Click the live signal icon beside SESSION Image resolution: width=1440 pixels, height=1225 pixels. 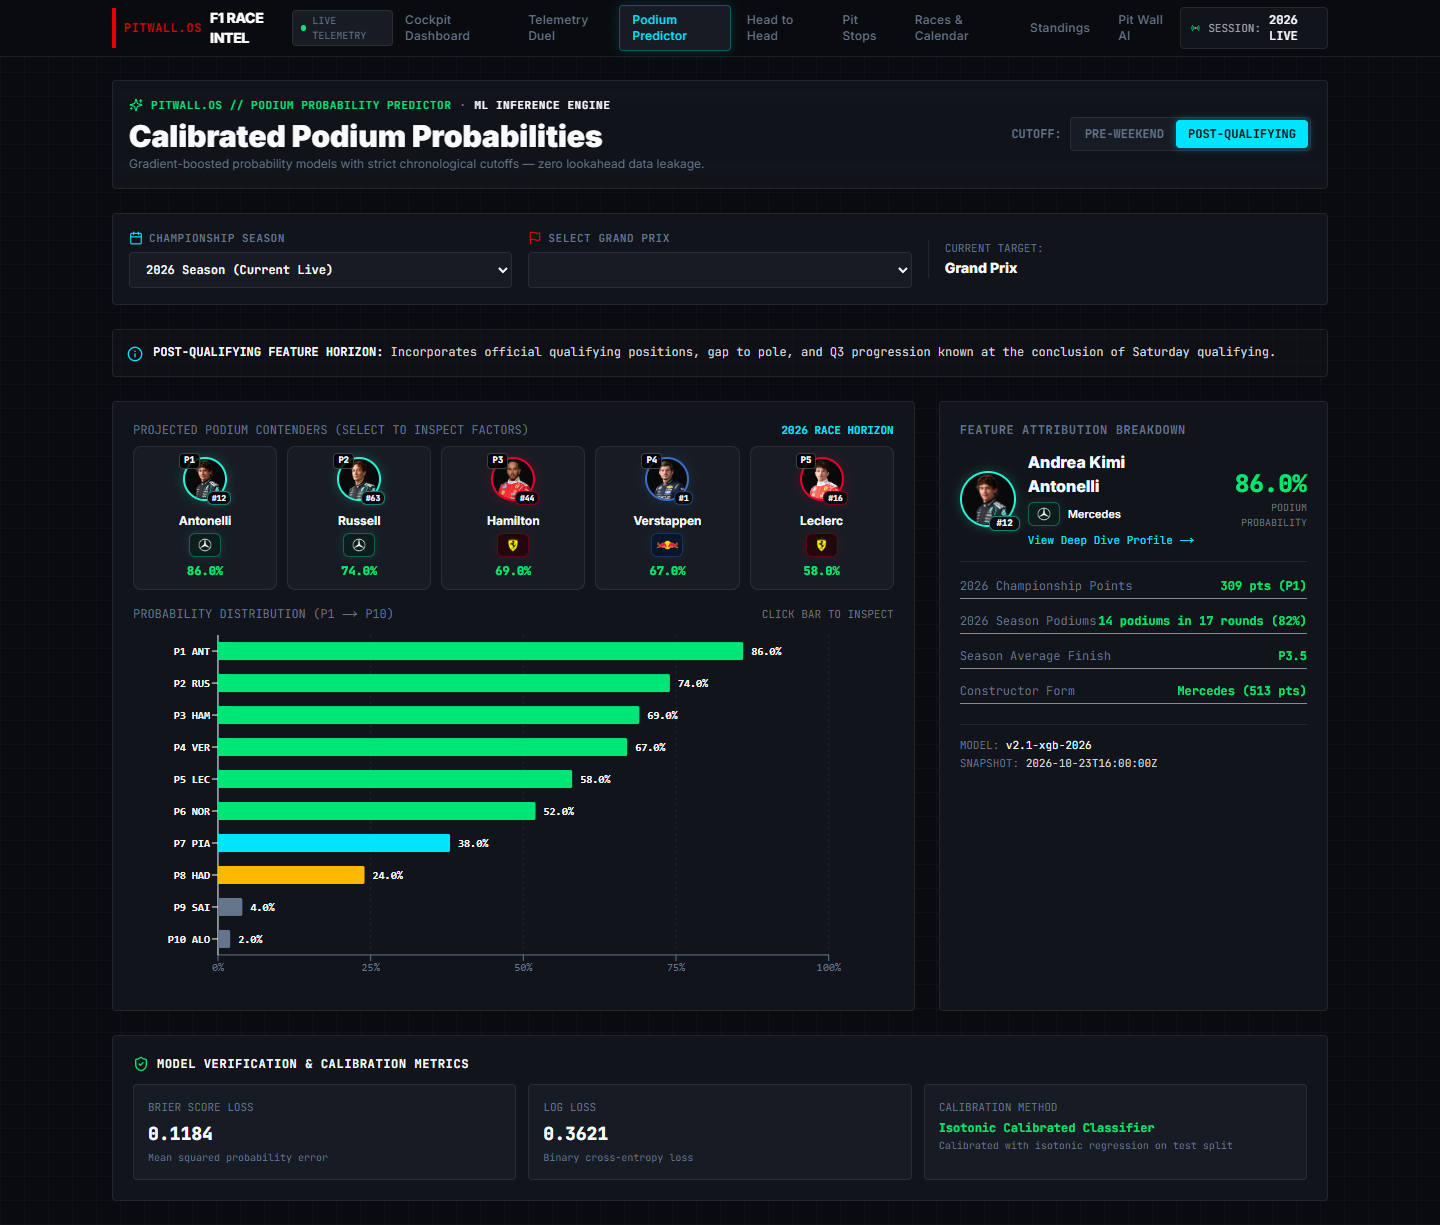click(1195, 28)
